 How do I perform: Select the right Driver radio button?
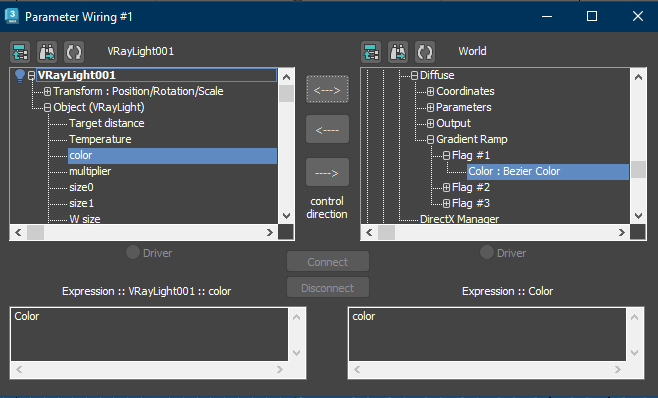pyautogui.click(x=487, y=252)
